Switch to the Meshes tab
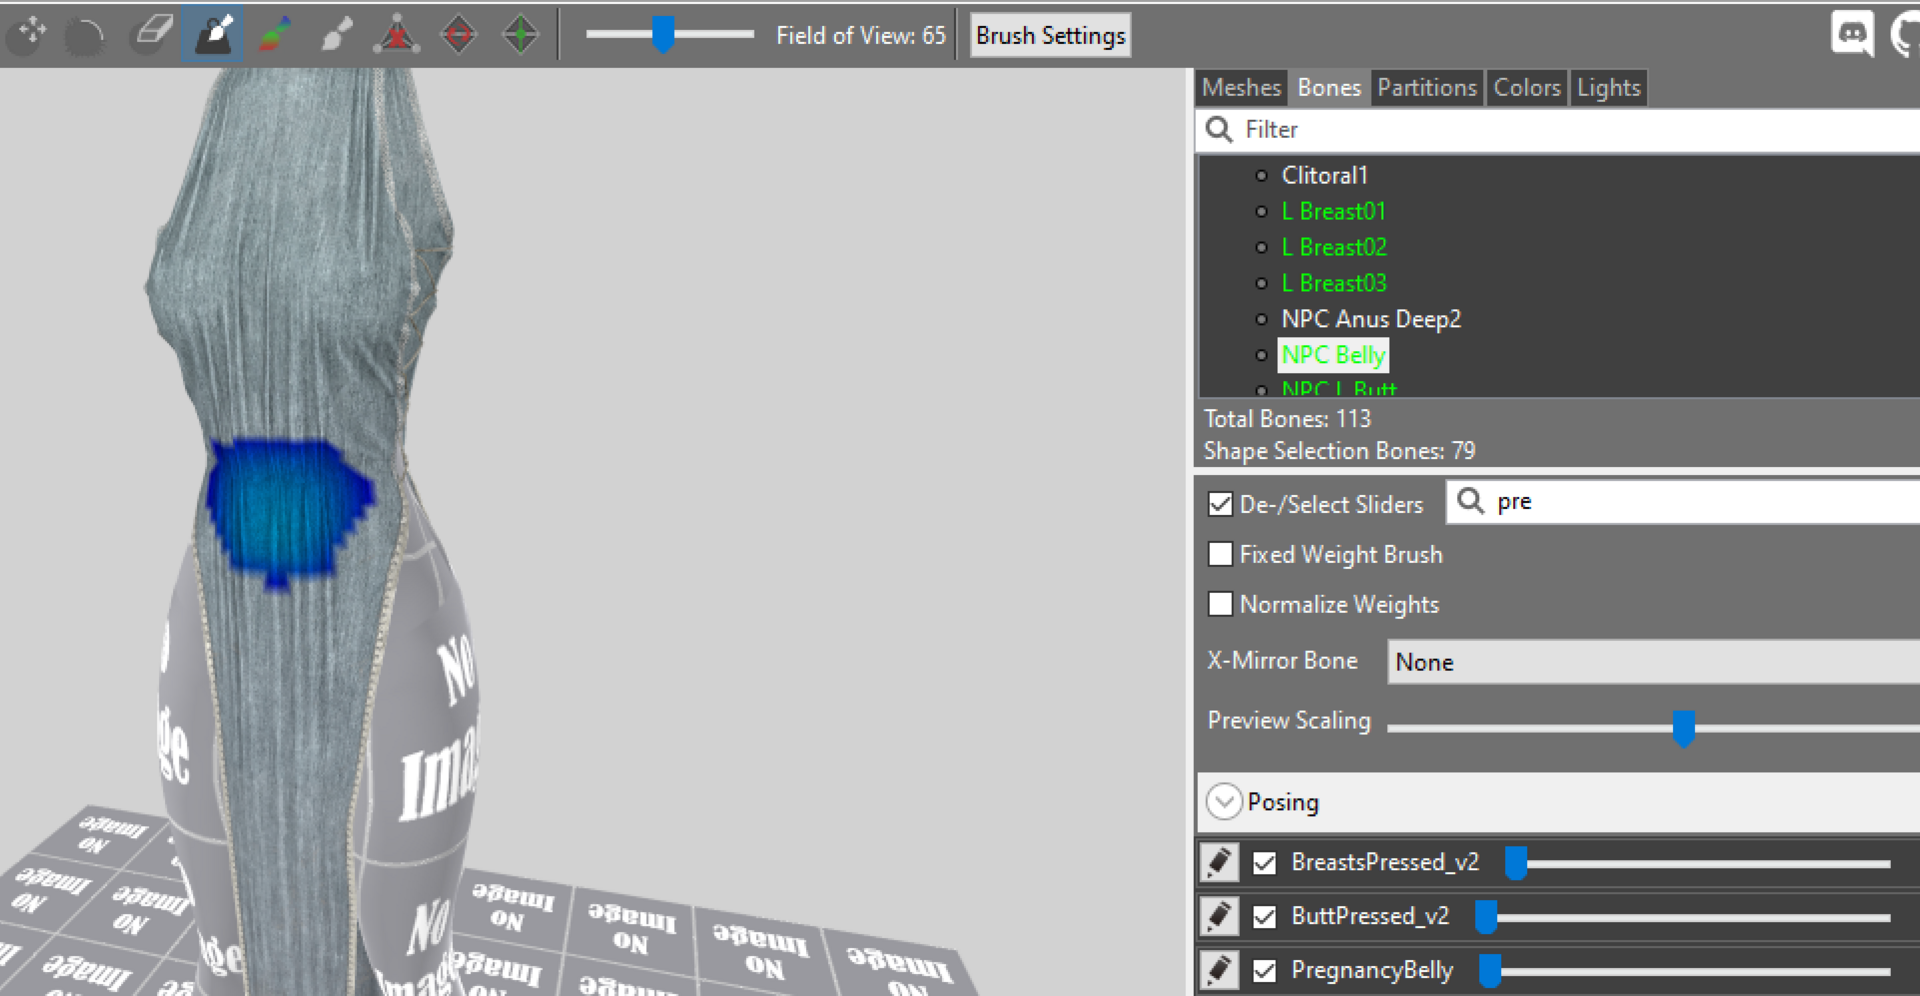Image resolution: width=1920 pixels, height=996 pixels. click(x=1241, y=88)
